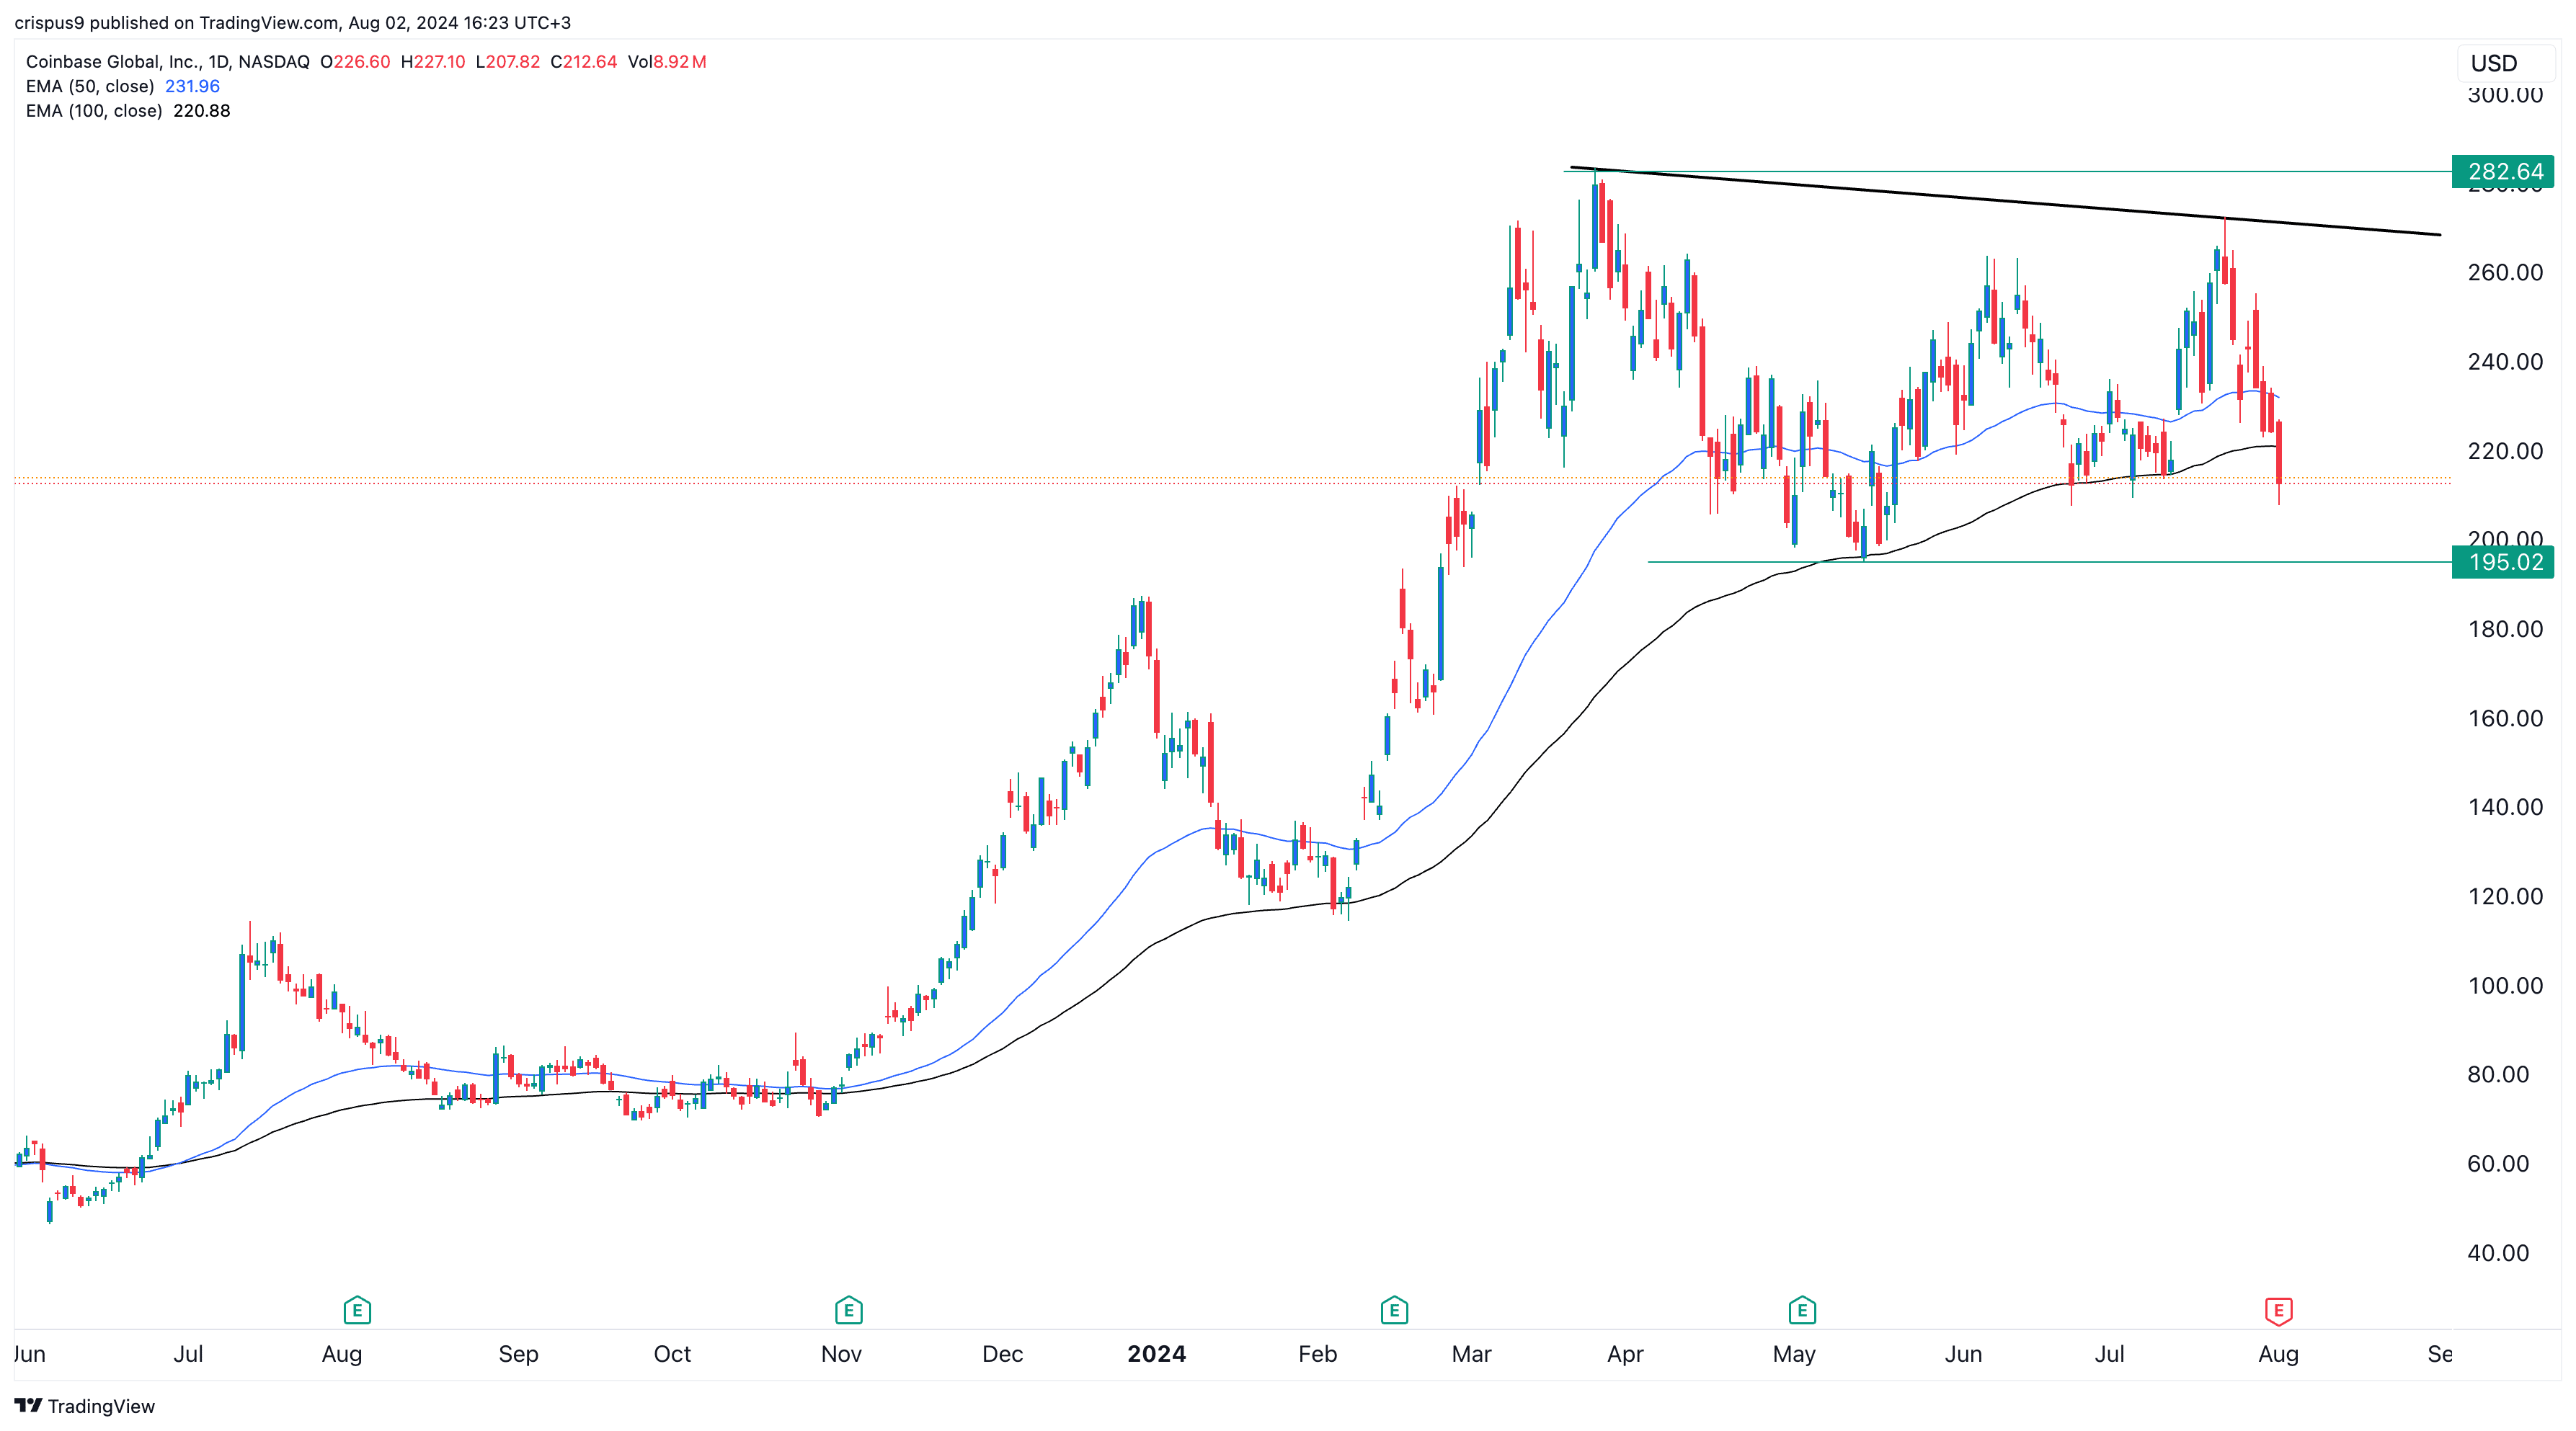Screen dimensions: 2576x1431
Task: Click the TradingView logo at bottom left
Action: [x=85, y=1406]
